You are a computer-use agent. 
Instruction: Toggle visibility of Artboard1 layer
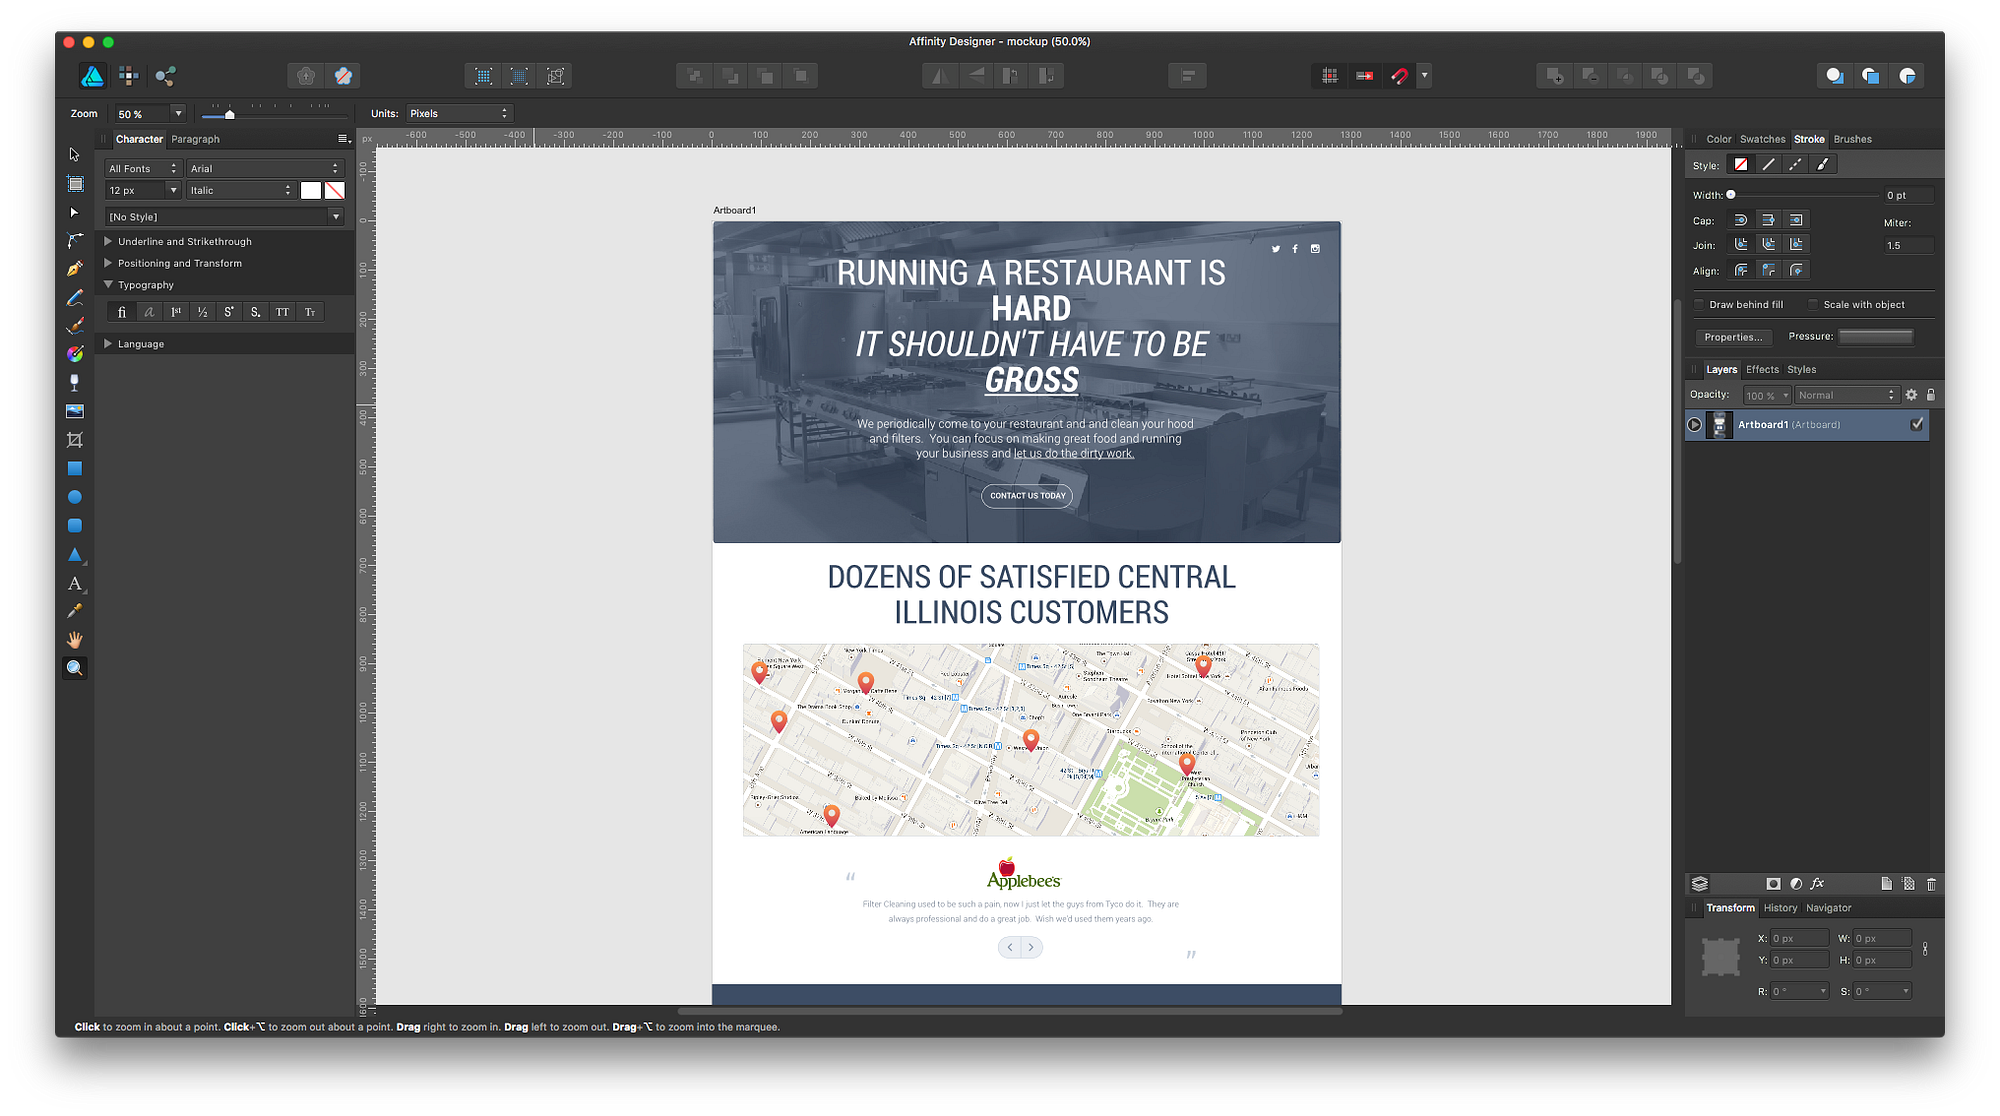click(x=1917, y=424)
